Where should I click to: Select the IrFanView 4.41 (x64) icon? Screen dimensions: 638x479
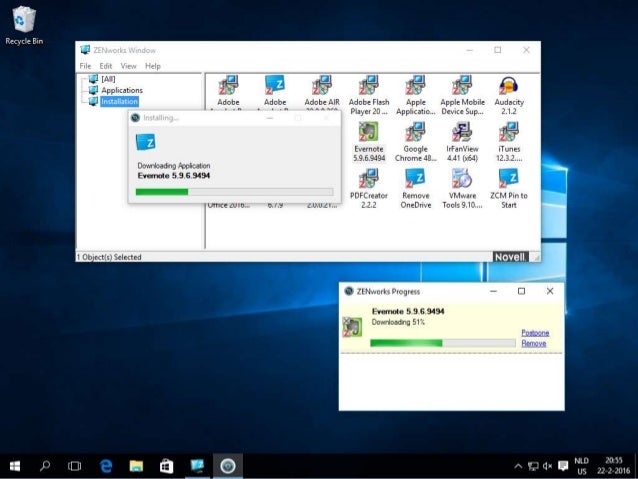click(x=462, y=142)
